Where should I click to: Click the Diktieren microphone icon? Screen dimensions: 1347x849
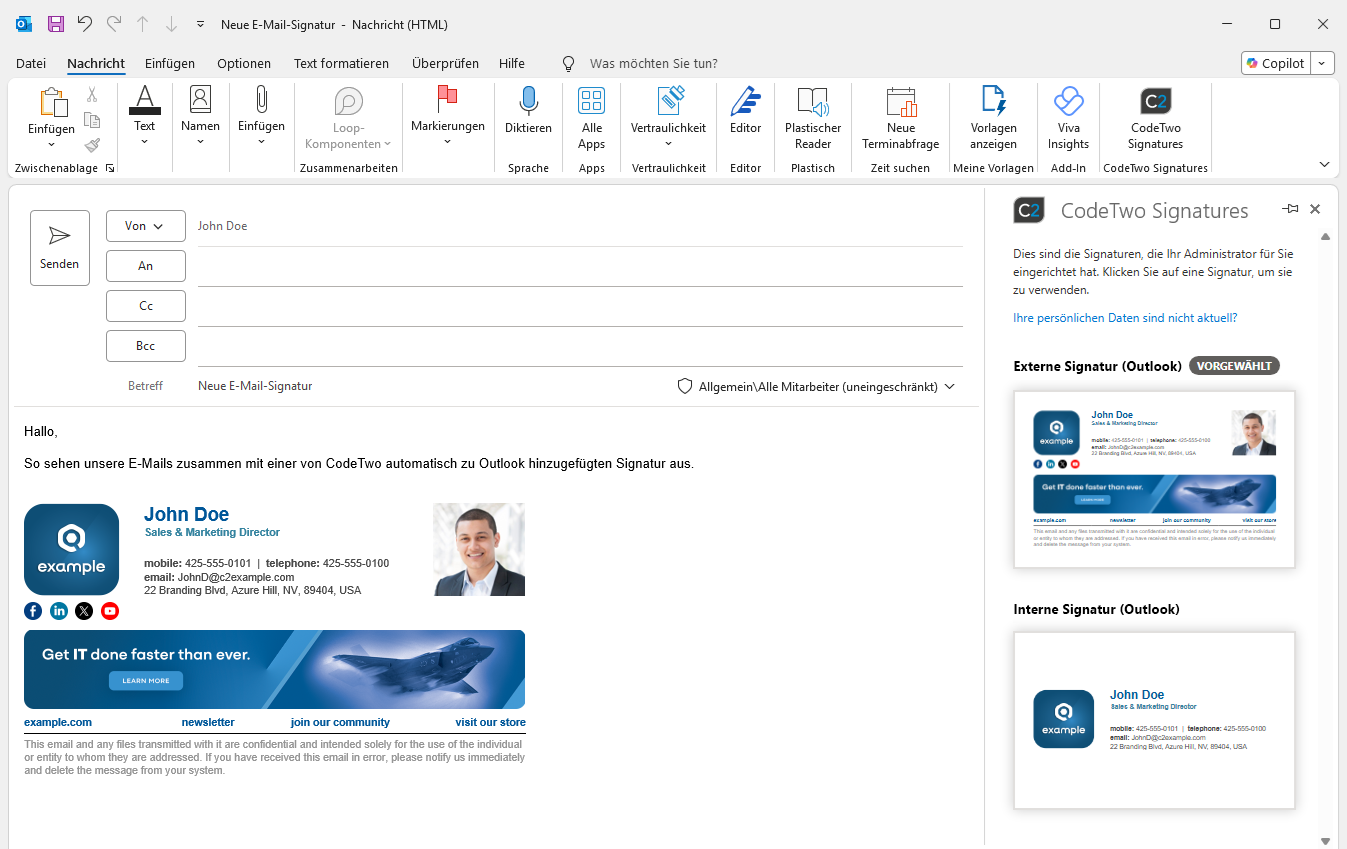pyautogui.click(x=528, y=101)
